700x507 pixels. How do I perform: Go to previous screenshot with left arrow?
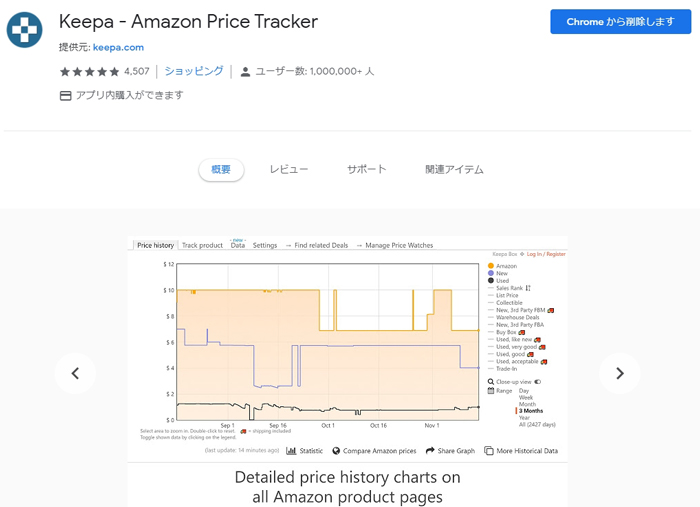(75, 374)
